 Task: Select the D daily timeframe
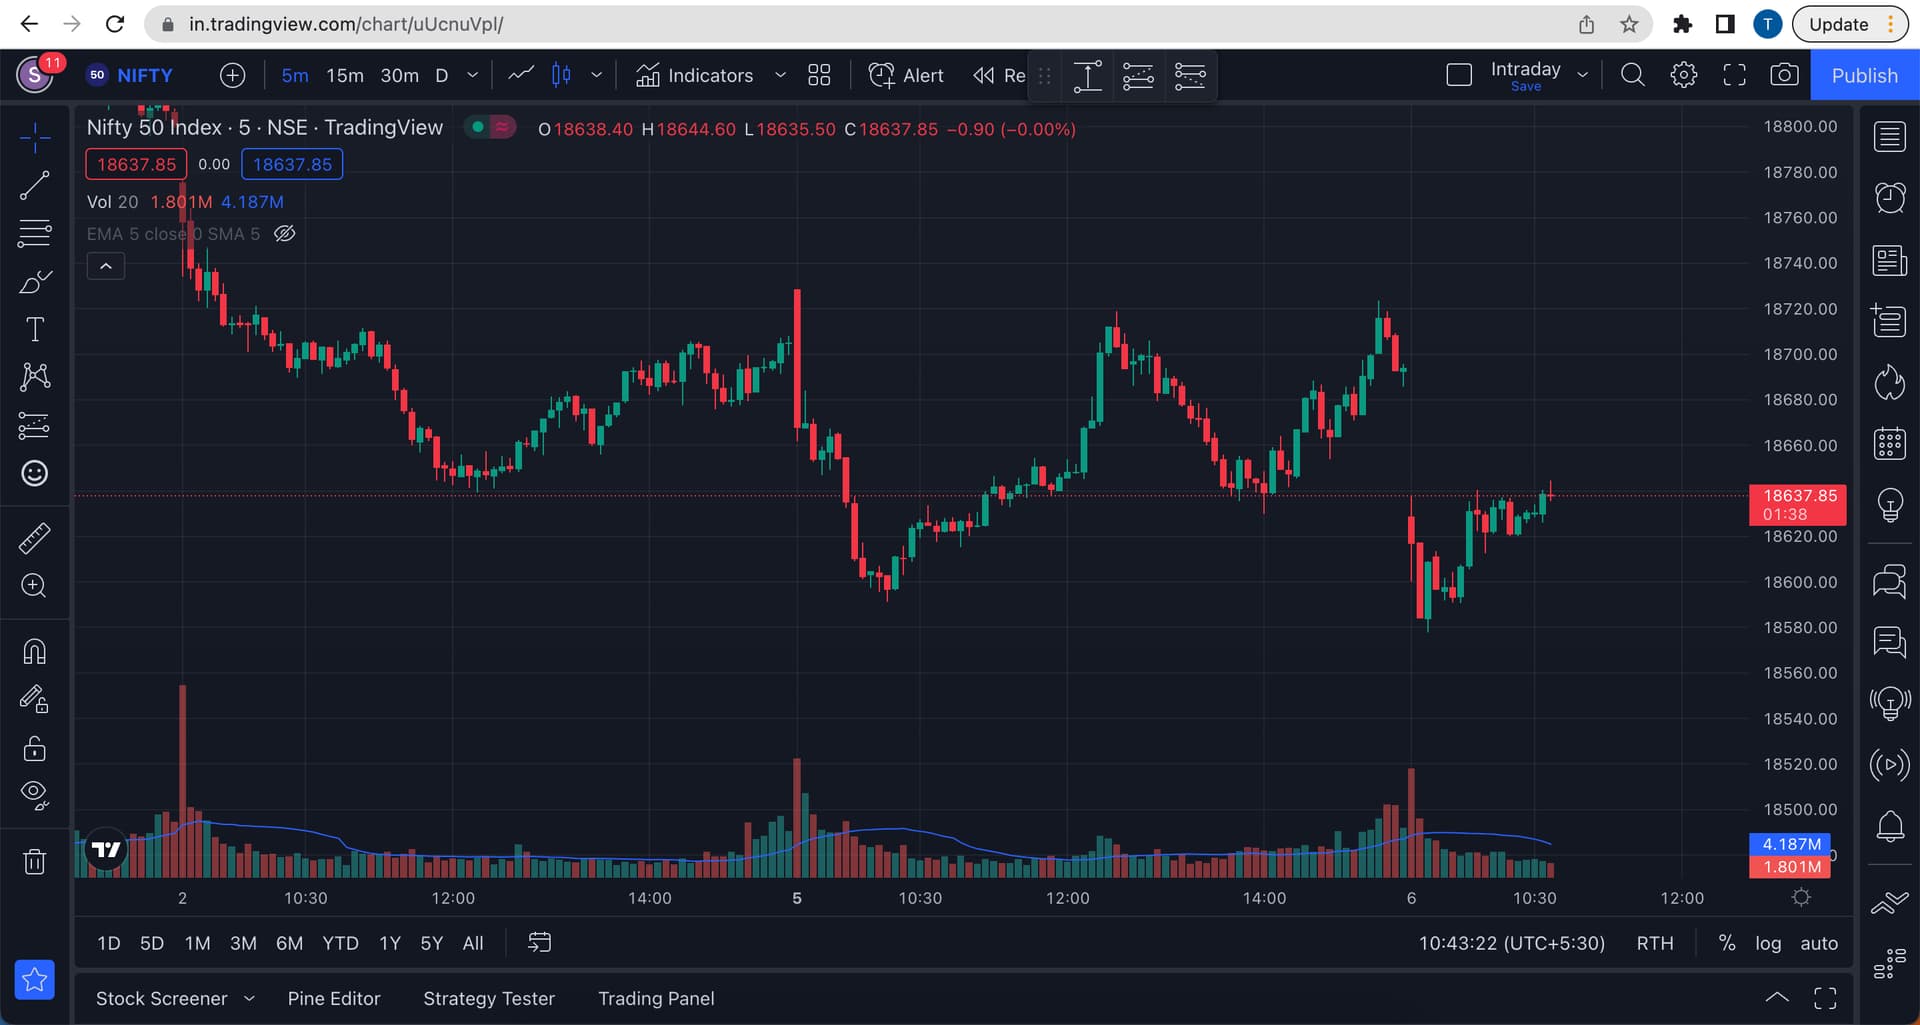(441, 75)
